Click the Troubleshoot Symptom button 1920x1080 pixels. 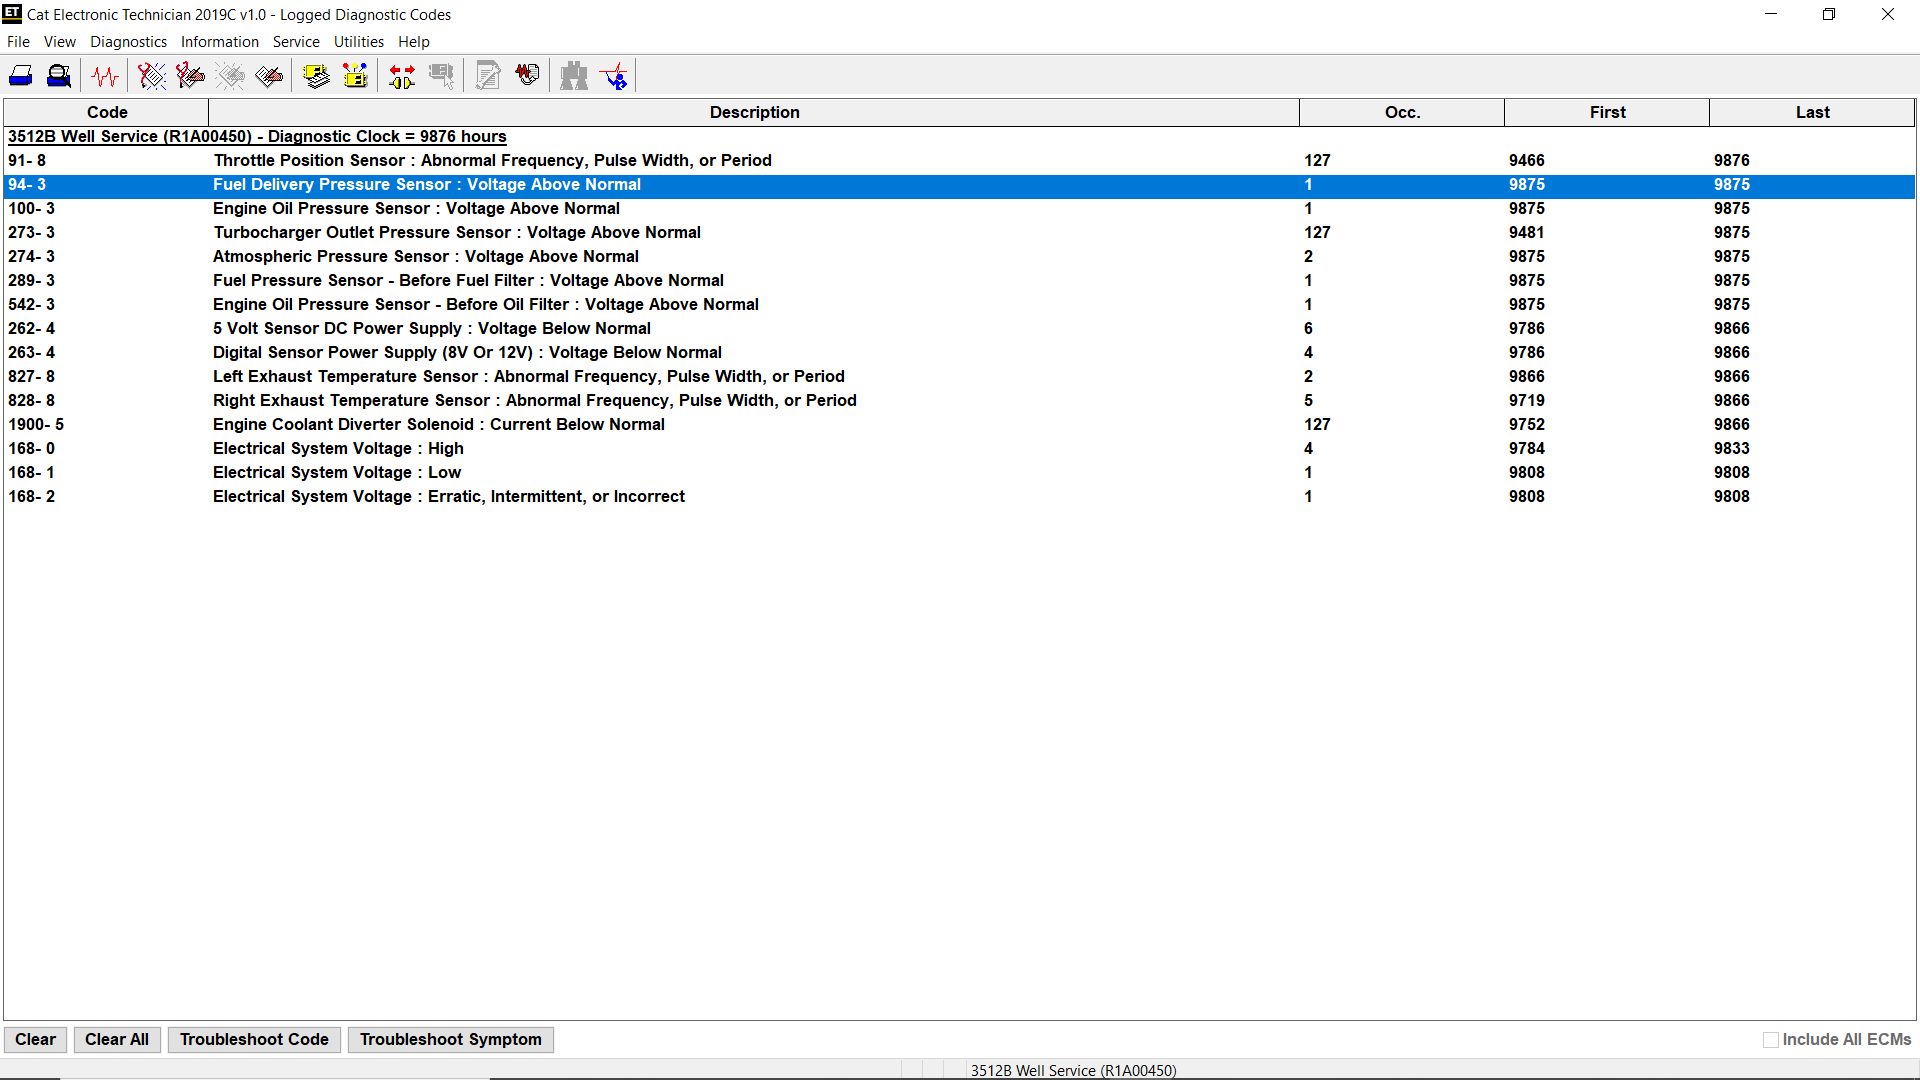click(450, 1040)
